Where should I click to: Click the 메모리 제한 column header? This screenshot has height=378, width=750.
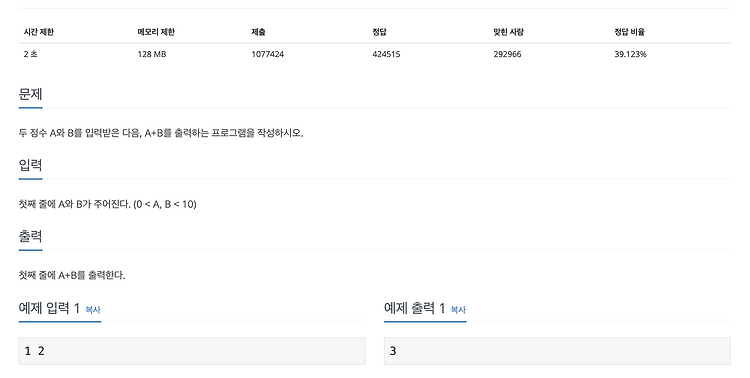[x=156, y=32]
